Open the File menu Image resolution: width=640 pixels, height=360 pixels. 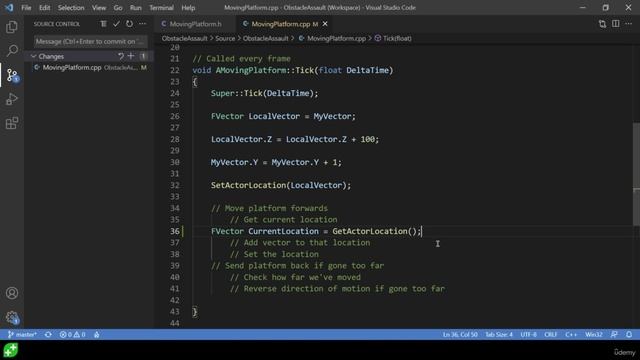(x=26, y=8)
